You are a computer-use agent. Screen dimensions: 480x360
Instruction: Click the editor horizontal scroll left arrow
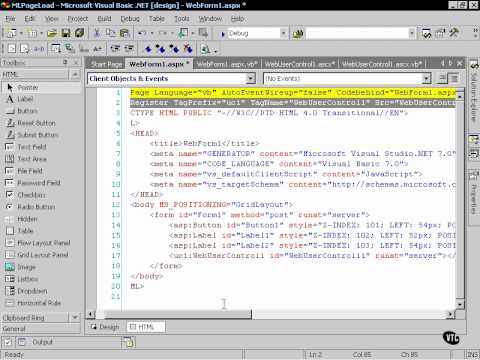pos(91,314)
